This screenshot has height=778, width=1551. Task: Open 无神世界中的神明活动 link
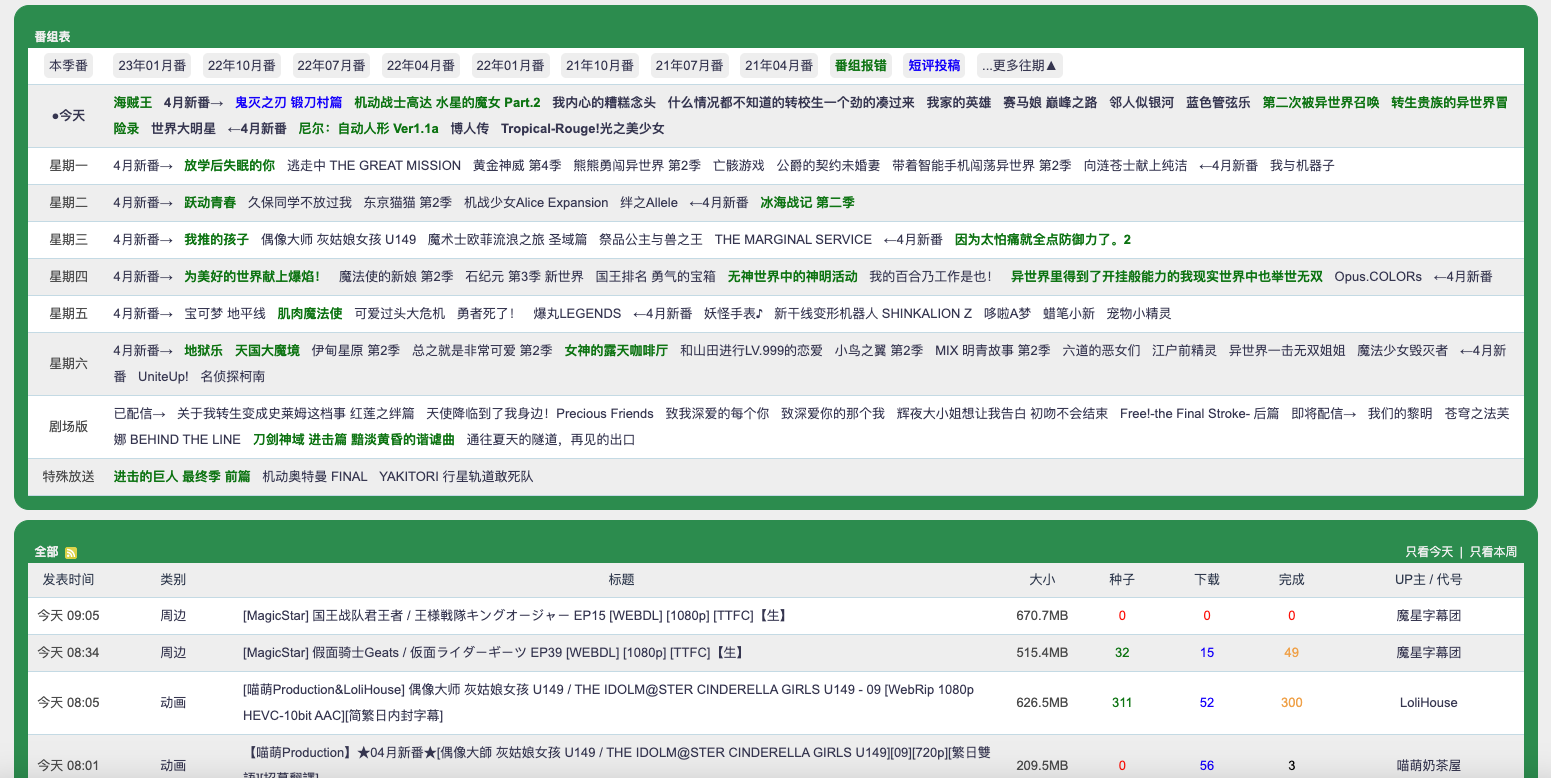(792, 277)
